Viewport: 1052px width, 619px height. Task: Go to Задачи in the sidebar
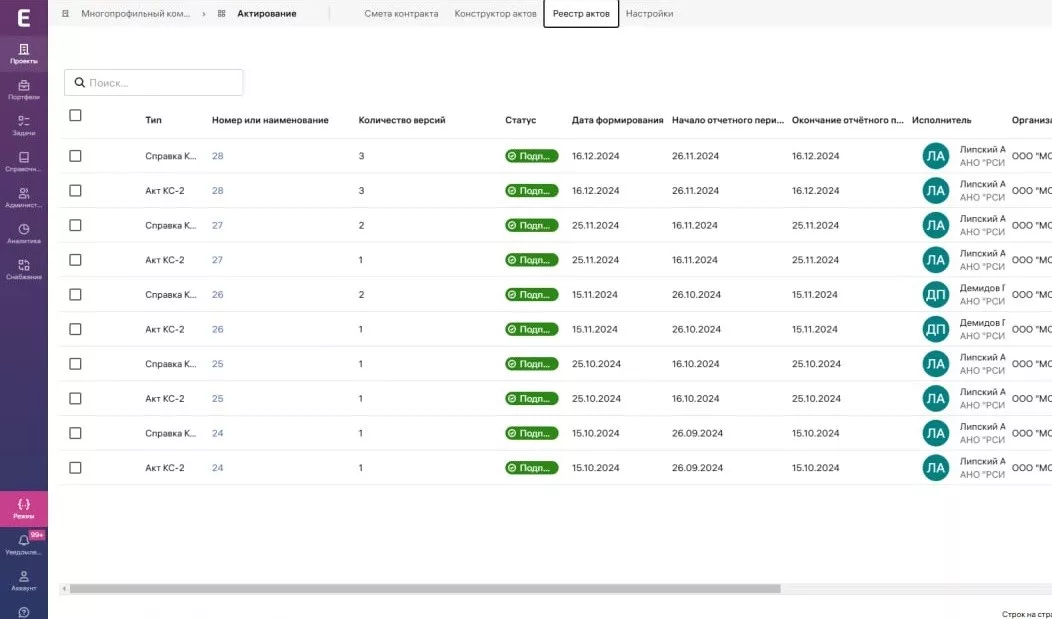point(24,125)
